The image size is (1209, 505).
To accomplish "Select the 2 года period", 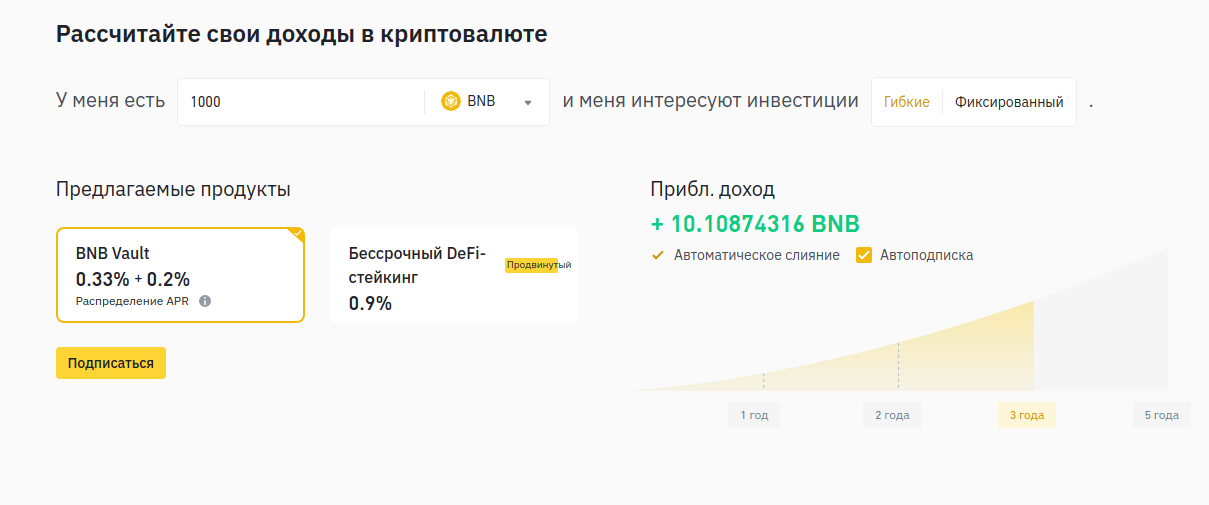I will pos(892,415).
